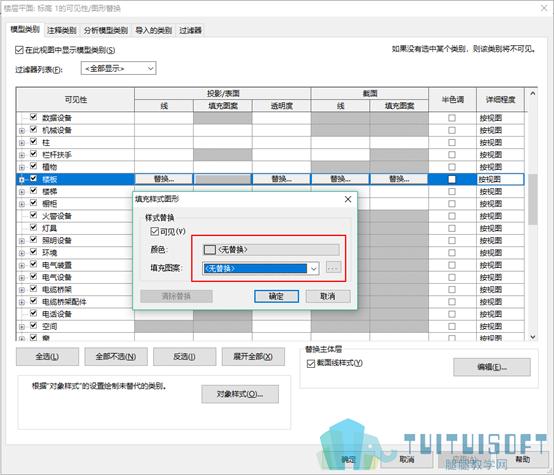Click the 反选(I) button
Viewport: 554px width, 475px height.
[184, 357]
